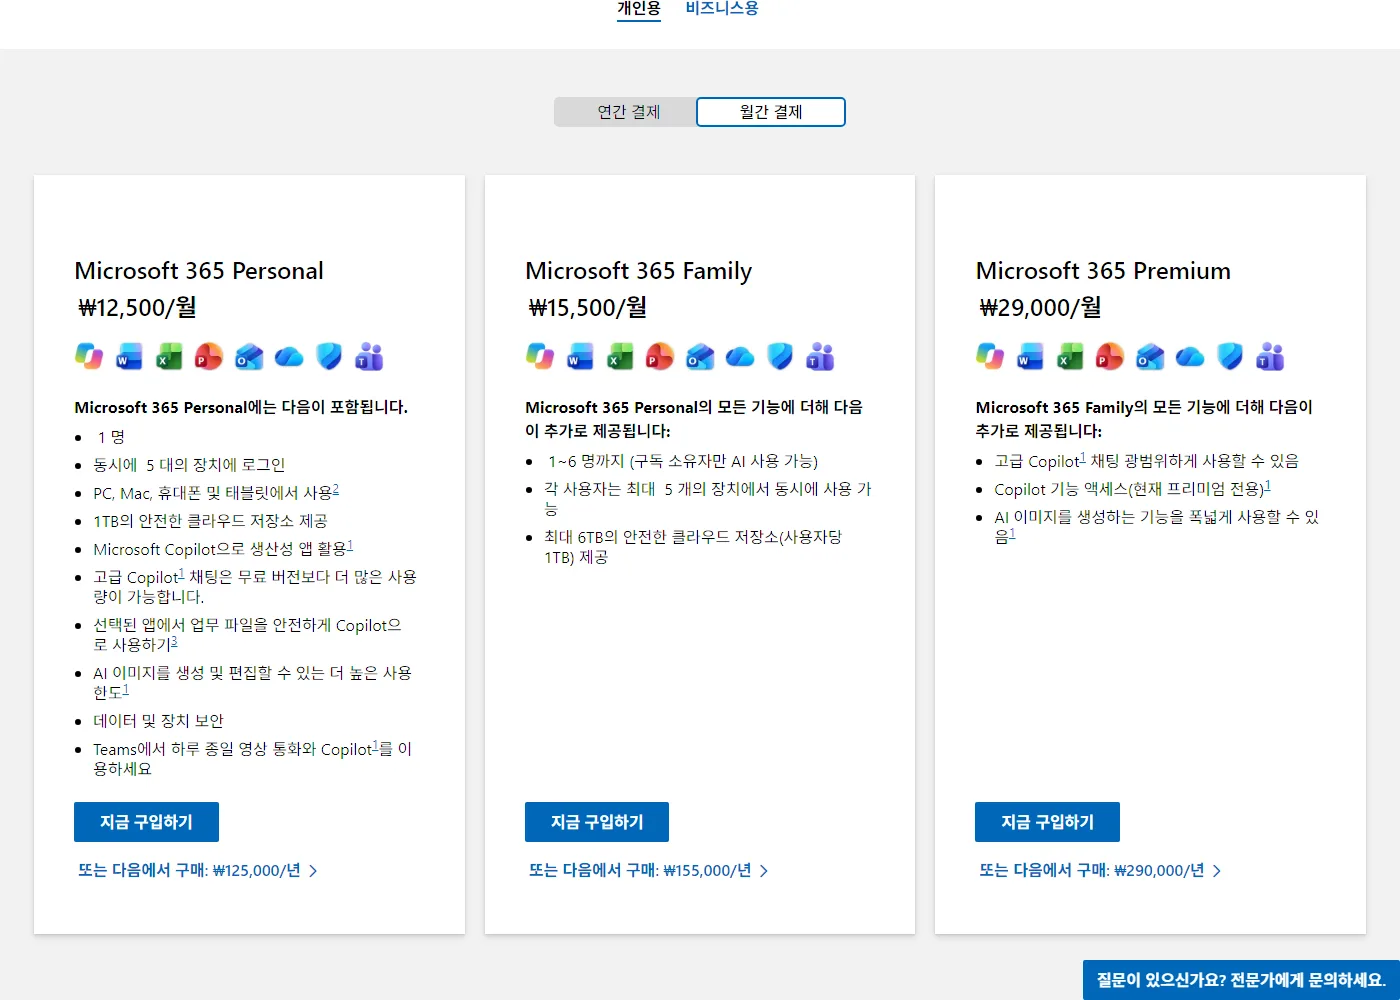This screenshot has width=1400, height=1000.
Task: Switch billing to 연간 결제 (annual)
Action: (626, 112)
